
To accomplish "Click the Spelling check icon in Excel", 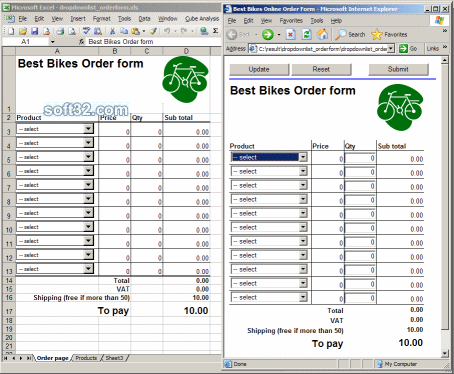I will coord(86,31).
